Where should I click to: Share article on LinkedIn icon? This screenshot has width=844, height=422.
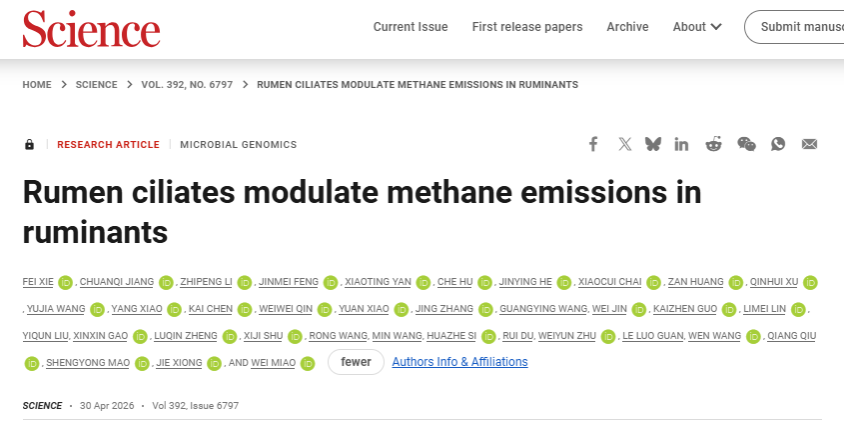[x=681, y=144]
